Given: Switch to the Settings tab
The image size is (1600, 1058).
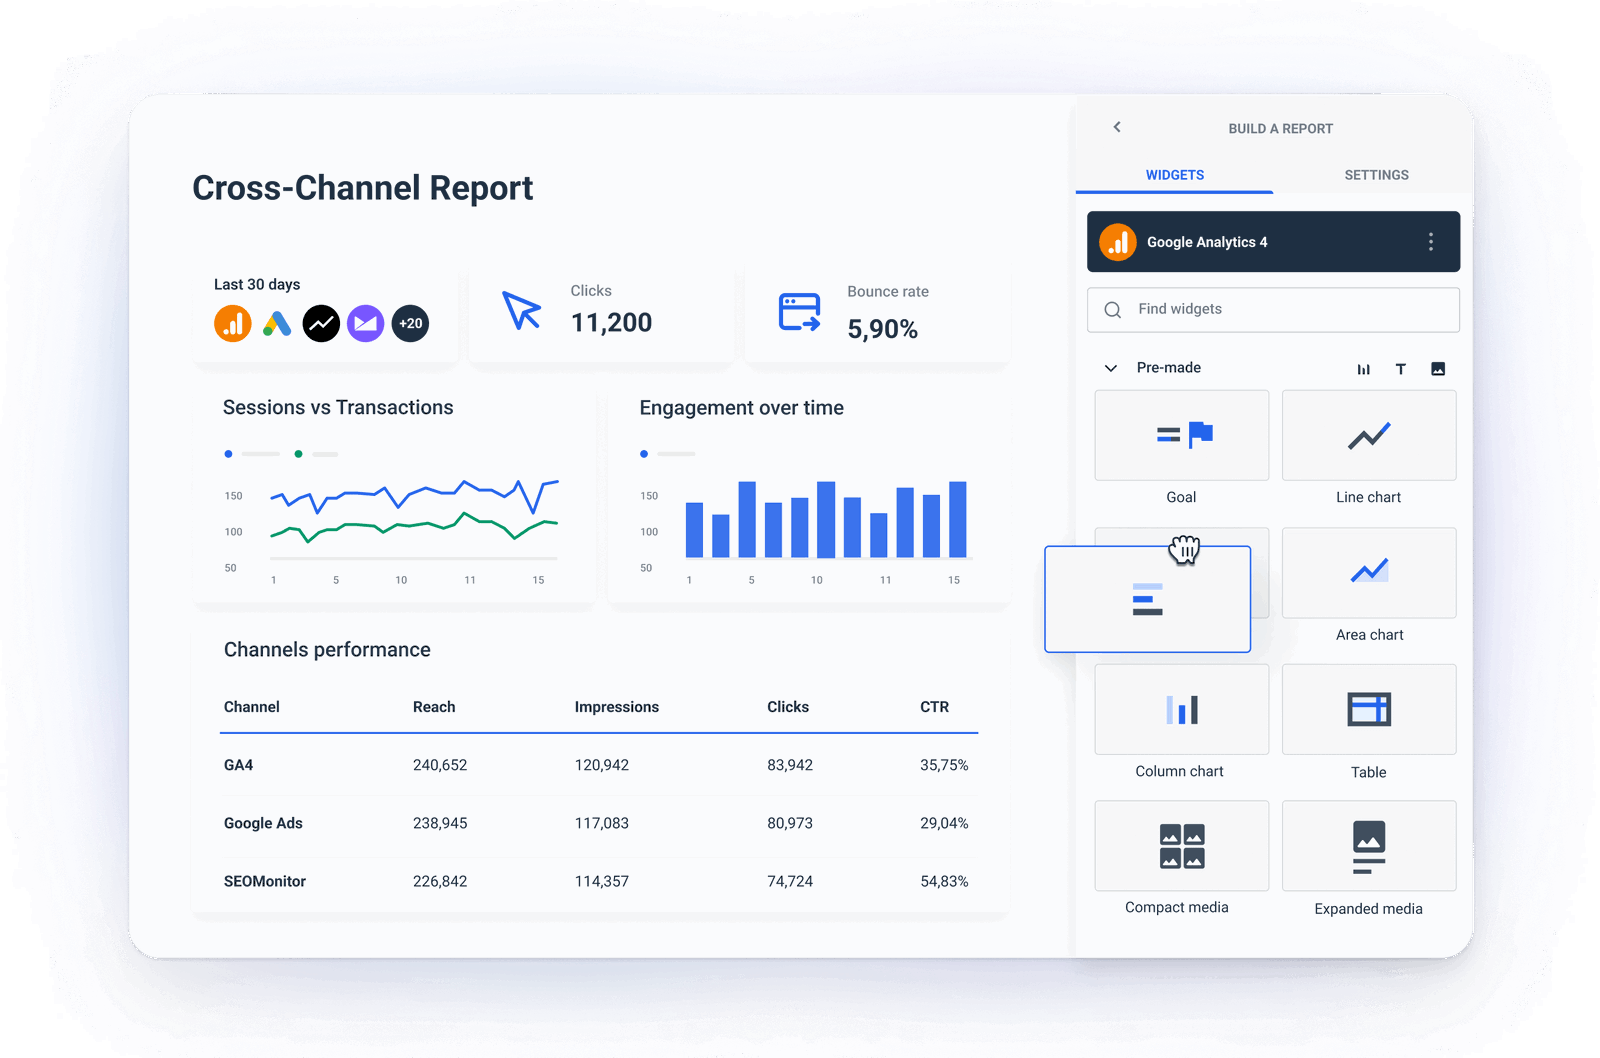Looking at the screenshot, I should [x=1376, y=174].
